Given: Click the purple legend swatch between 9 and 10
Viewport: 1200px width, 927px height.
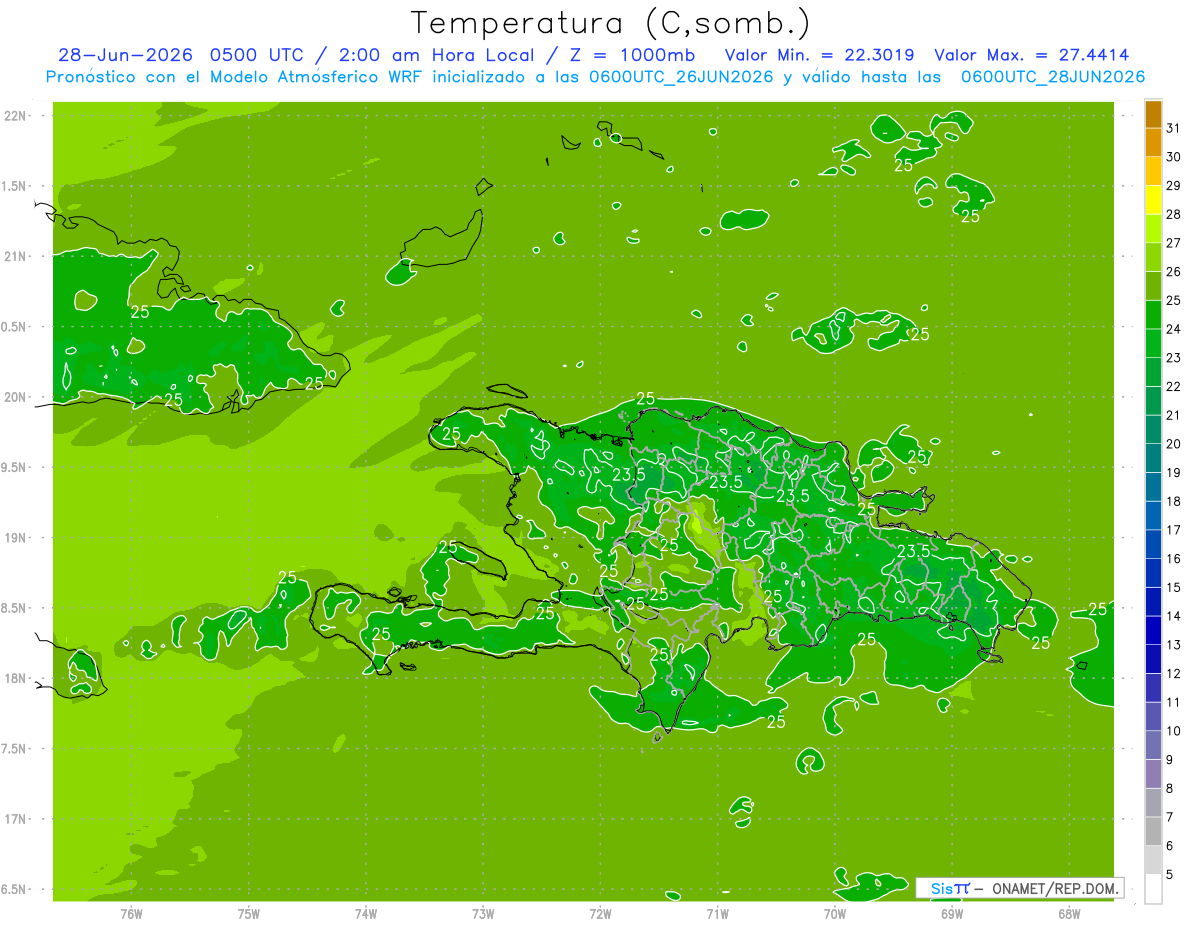Looking at the screenshot, I should 1153,745.
